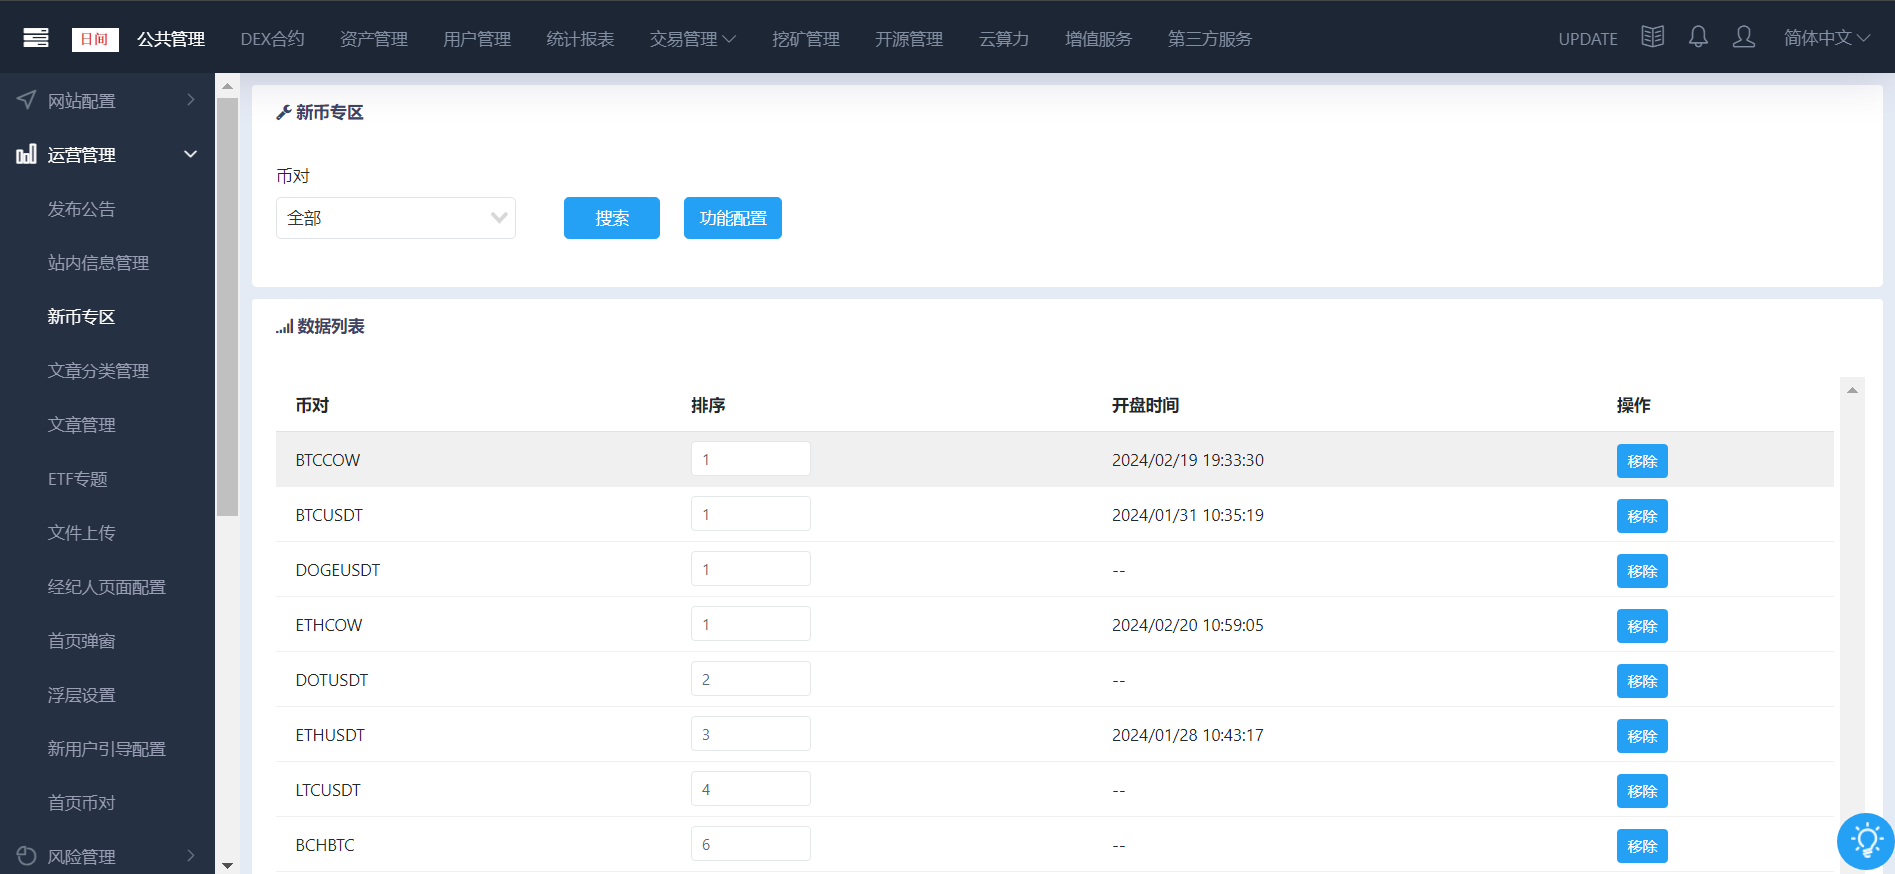The height and width of the screenshot is (874, 1895).
Task: Open the 增值服务 top menu
Action: coord(1098,39)
